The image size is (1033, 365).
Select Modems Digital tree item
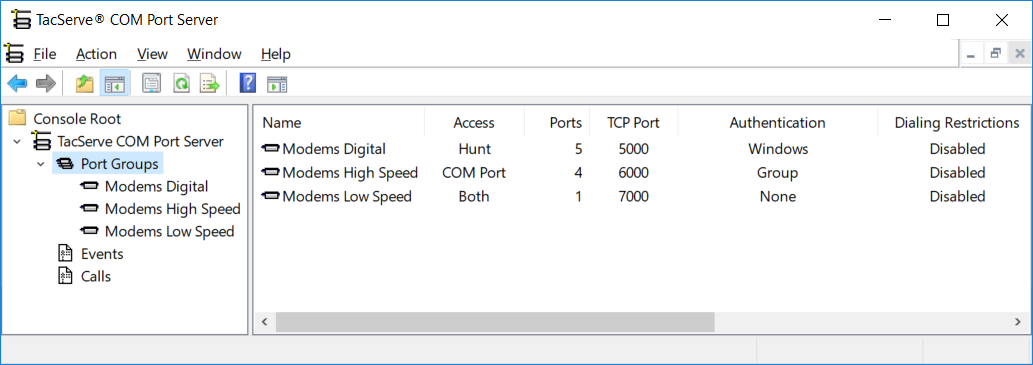pyautogui.click(x=156, y=186)
